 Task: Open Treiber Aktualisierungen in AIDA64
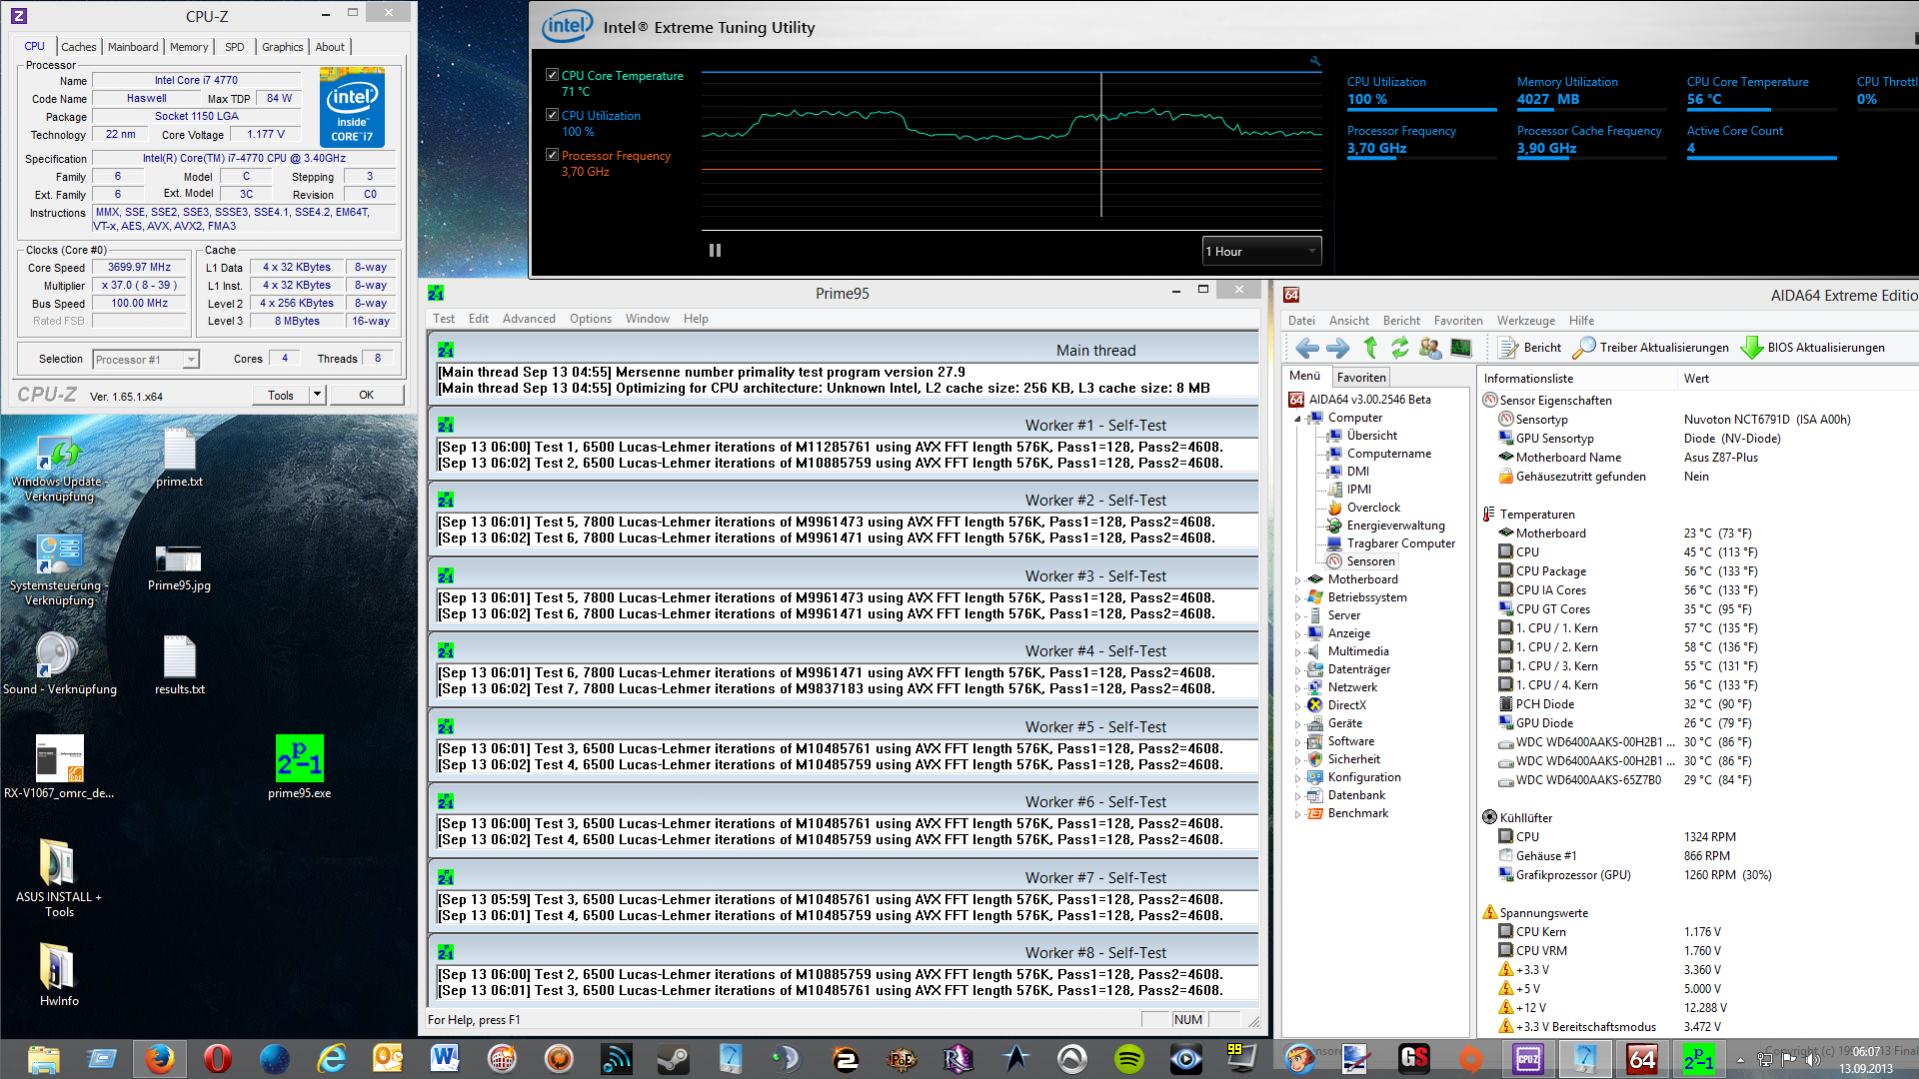click(1650, 348)
